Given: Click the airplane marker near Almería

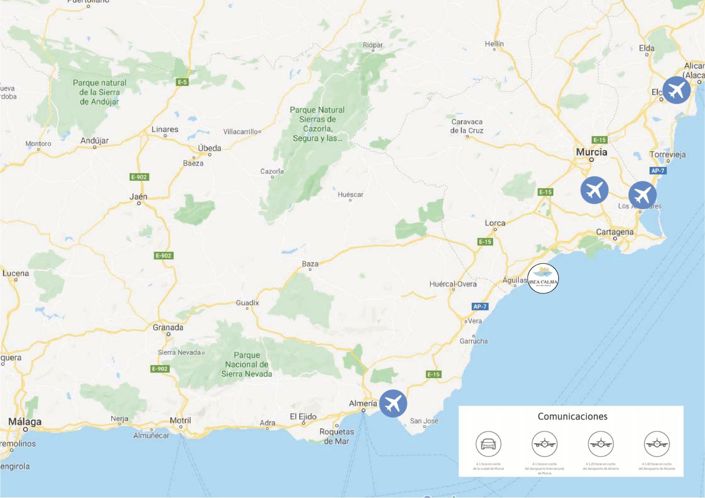Looking at the screenshot, I should coord(393,403).
